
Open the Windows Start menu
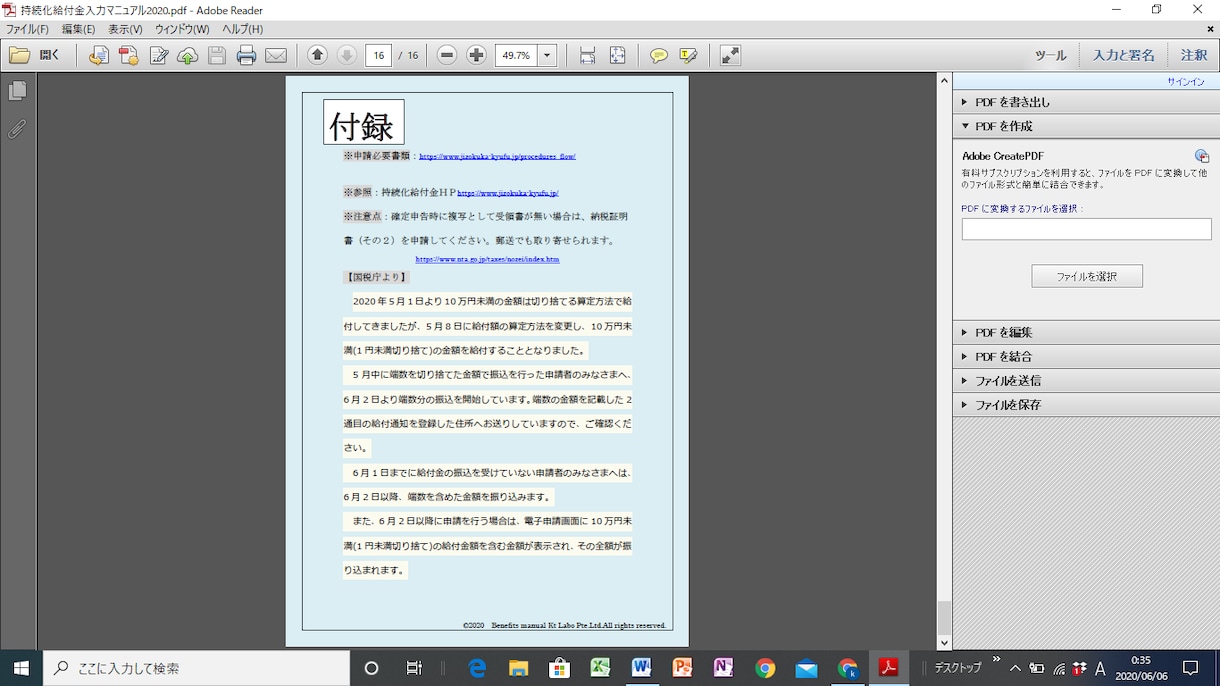(x=21, y=668)
